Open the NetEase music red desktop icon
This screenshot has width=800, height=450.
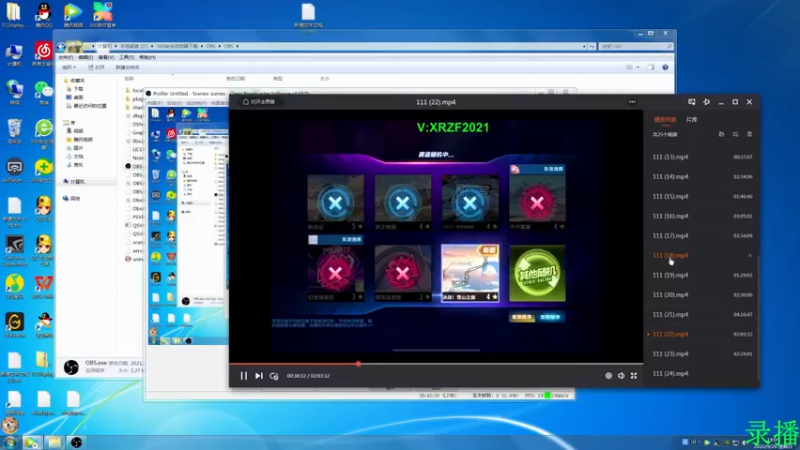point(43,54)
